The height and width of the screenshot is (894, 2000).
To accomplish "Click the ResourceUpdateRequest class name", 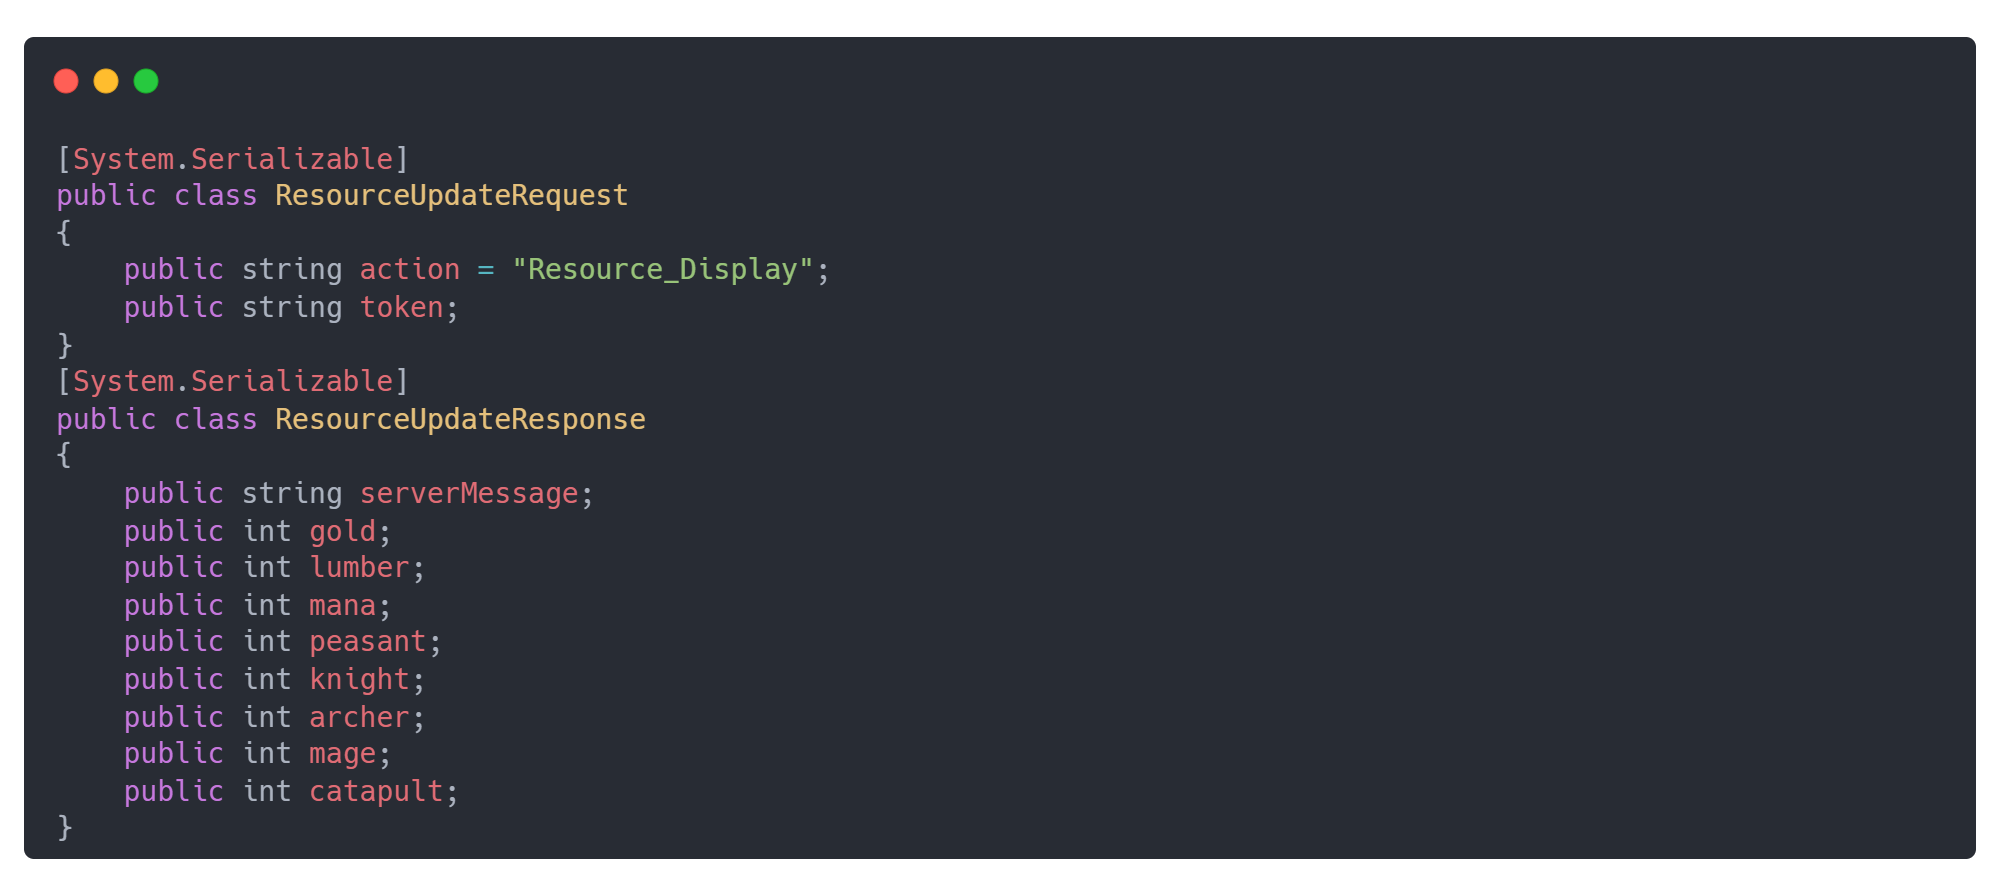I will coord(451,195).
